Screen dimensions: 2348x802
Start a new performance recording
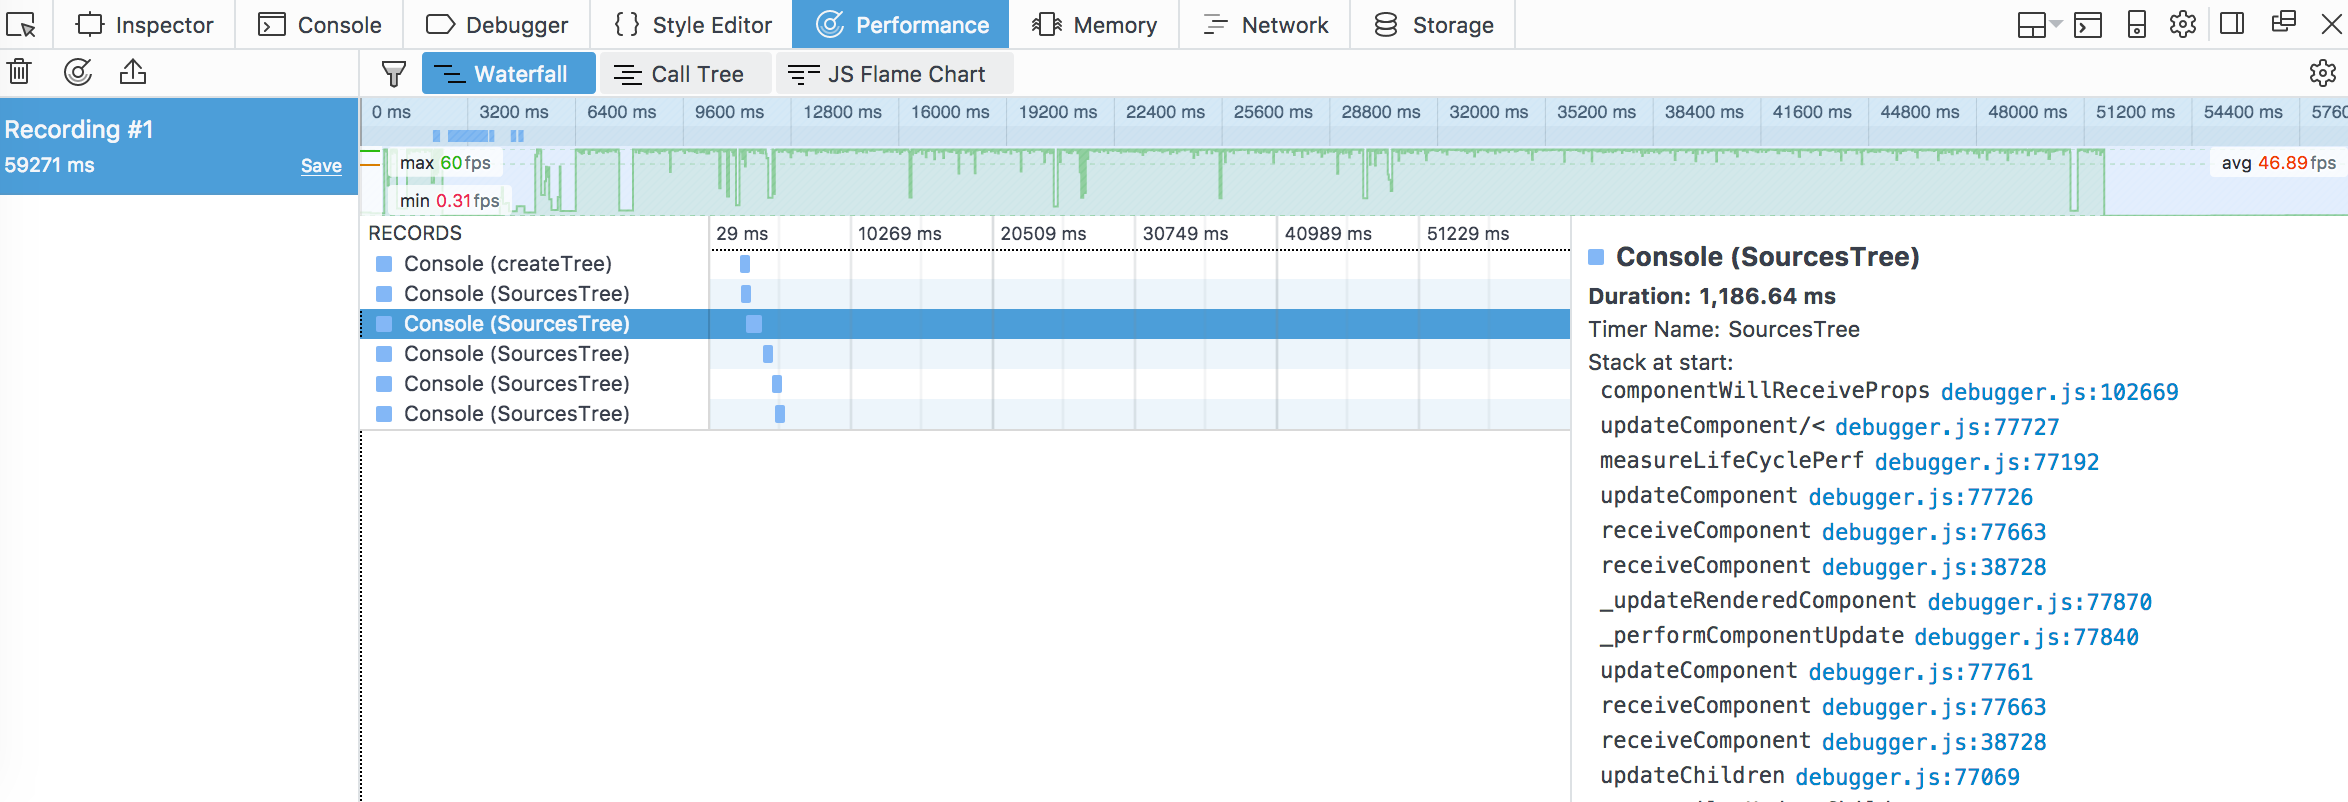pyautogui.click(x=77, y=72)
